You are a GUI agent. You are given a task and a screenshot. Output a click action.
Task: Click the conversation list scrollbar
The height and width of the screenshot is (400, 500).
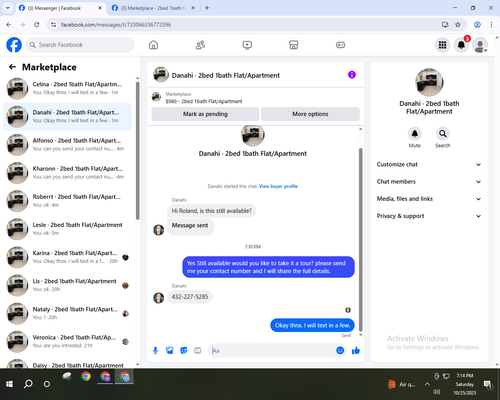tap(137, 151)
